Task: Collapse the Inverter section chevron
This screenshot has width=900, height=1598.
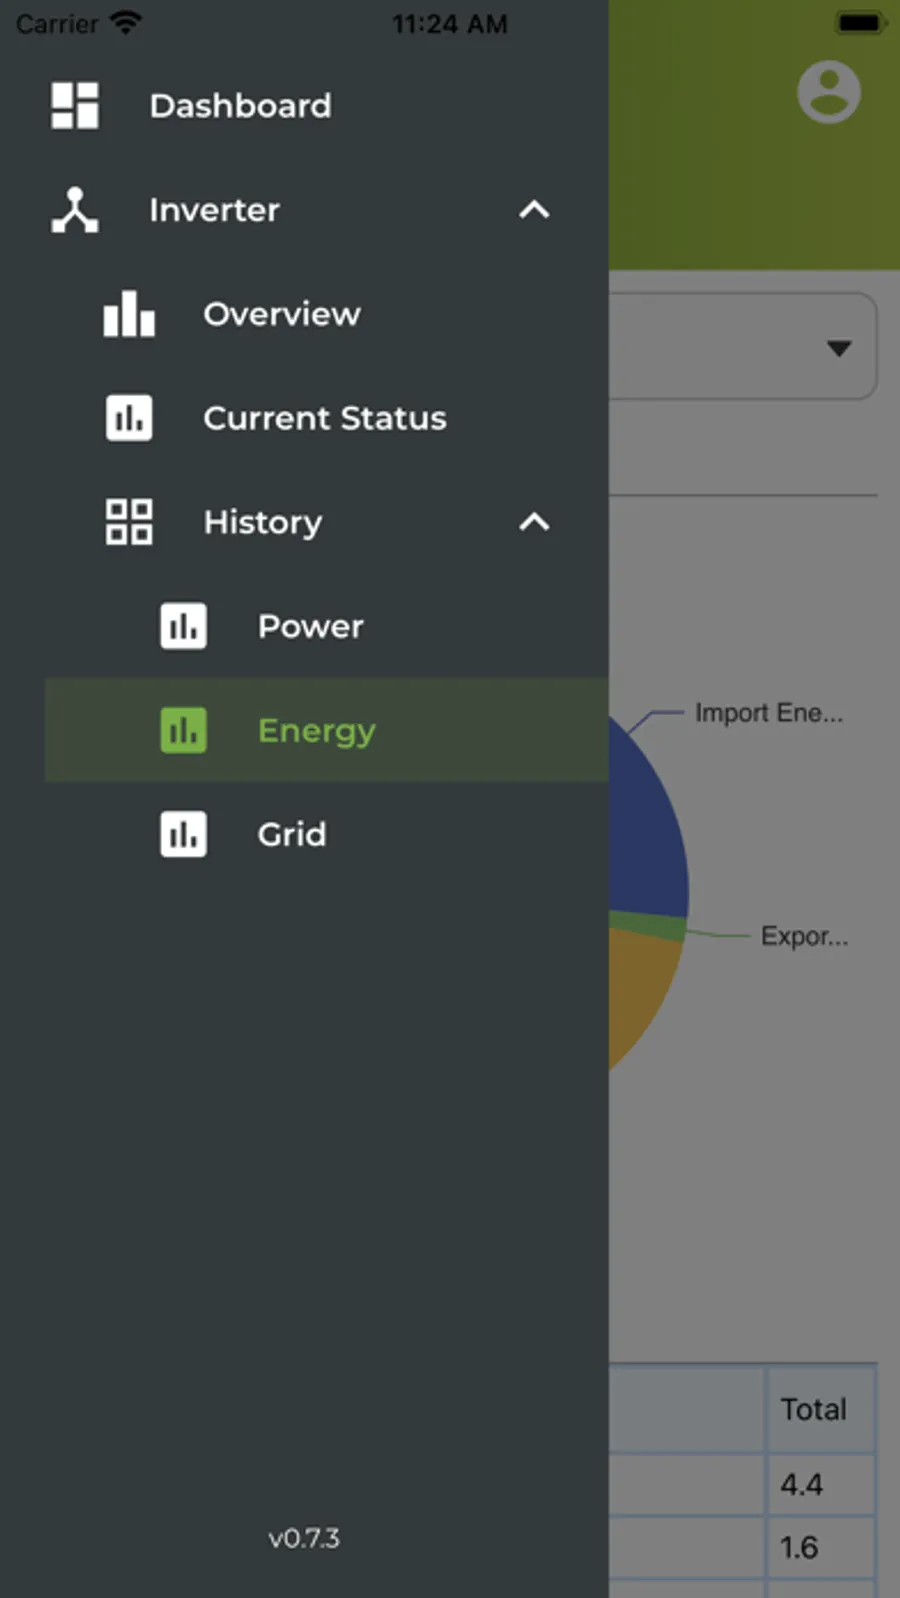Action: pyautogui.click(x=535, y=210)
